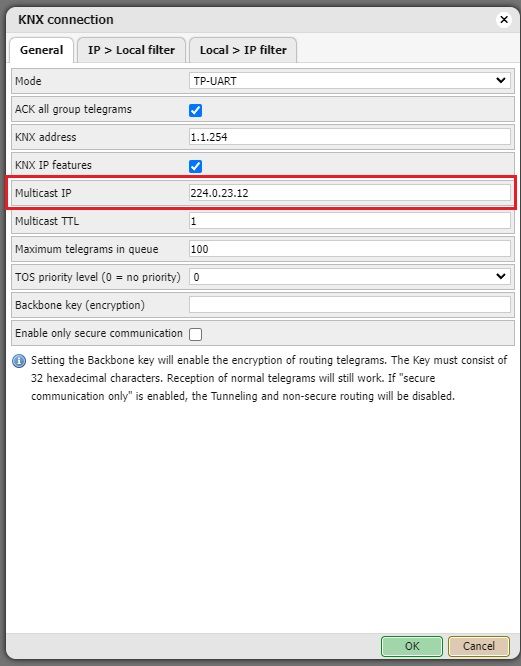Click the Mode dropdown arrow chevron

click(501, 80)
